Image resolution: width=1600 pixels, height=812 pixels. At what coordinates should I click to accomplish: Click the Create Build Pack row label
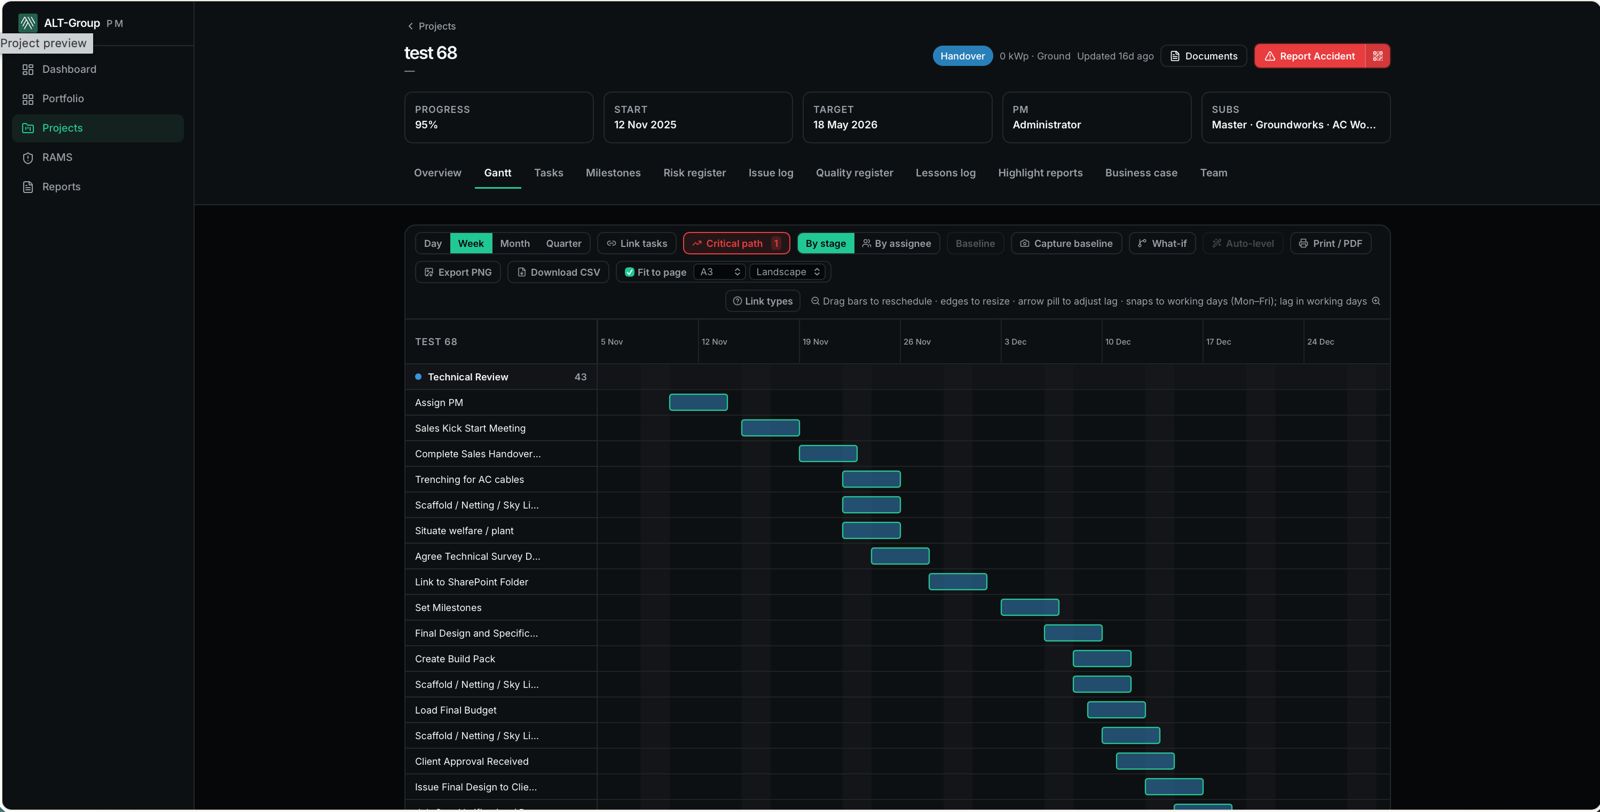coord(455,659)
